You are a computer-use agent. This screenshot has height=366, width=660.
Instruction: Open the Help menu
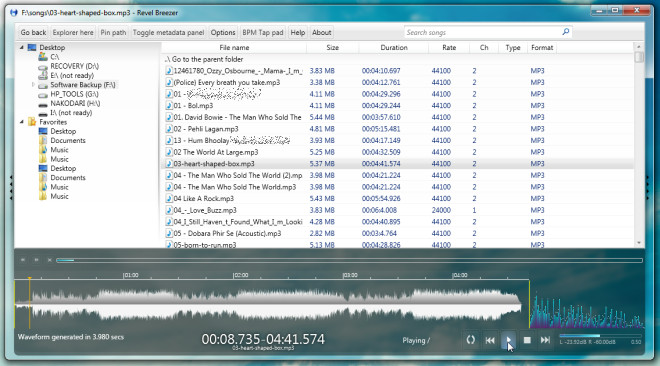click(298, 32)
